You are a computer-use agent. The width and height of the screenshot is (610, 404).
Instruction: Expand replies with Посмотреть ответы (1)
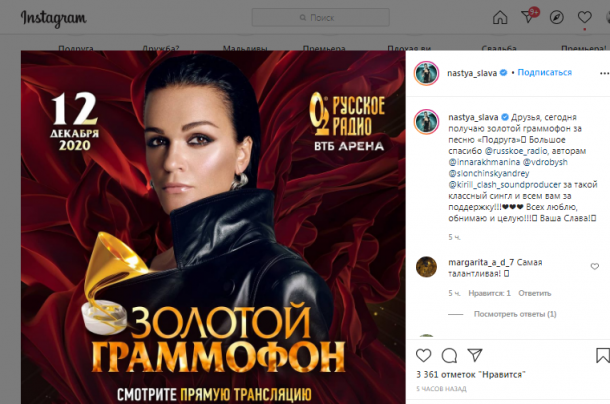pyautogui.click(x=515, y=314)
